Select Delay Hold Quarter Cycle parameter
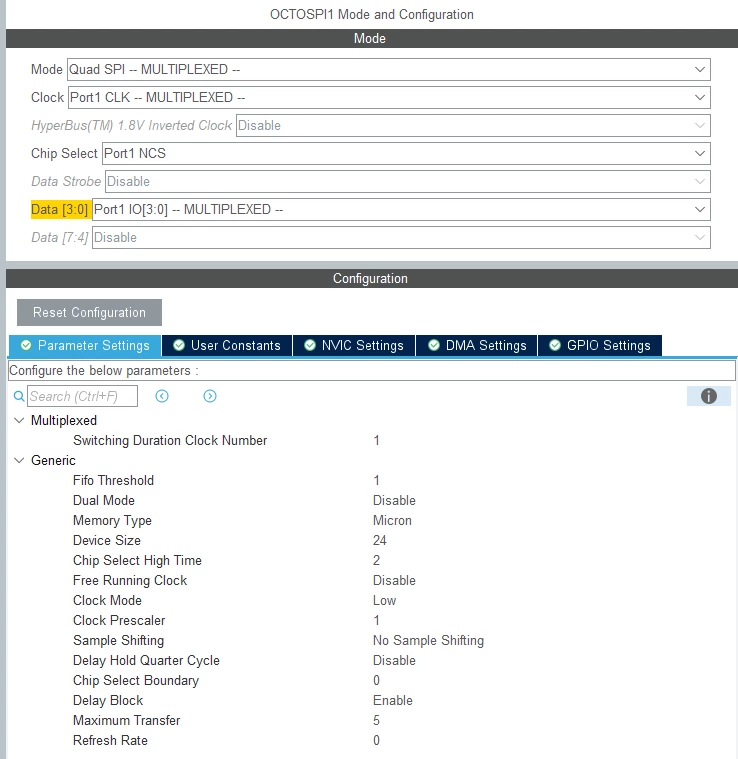Viewport: 738px width, 759px height. [146, 661]
